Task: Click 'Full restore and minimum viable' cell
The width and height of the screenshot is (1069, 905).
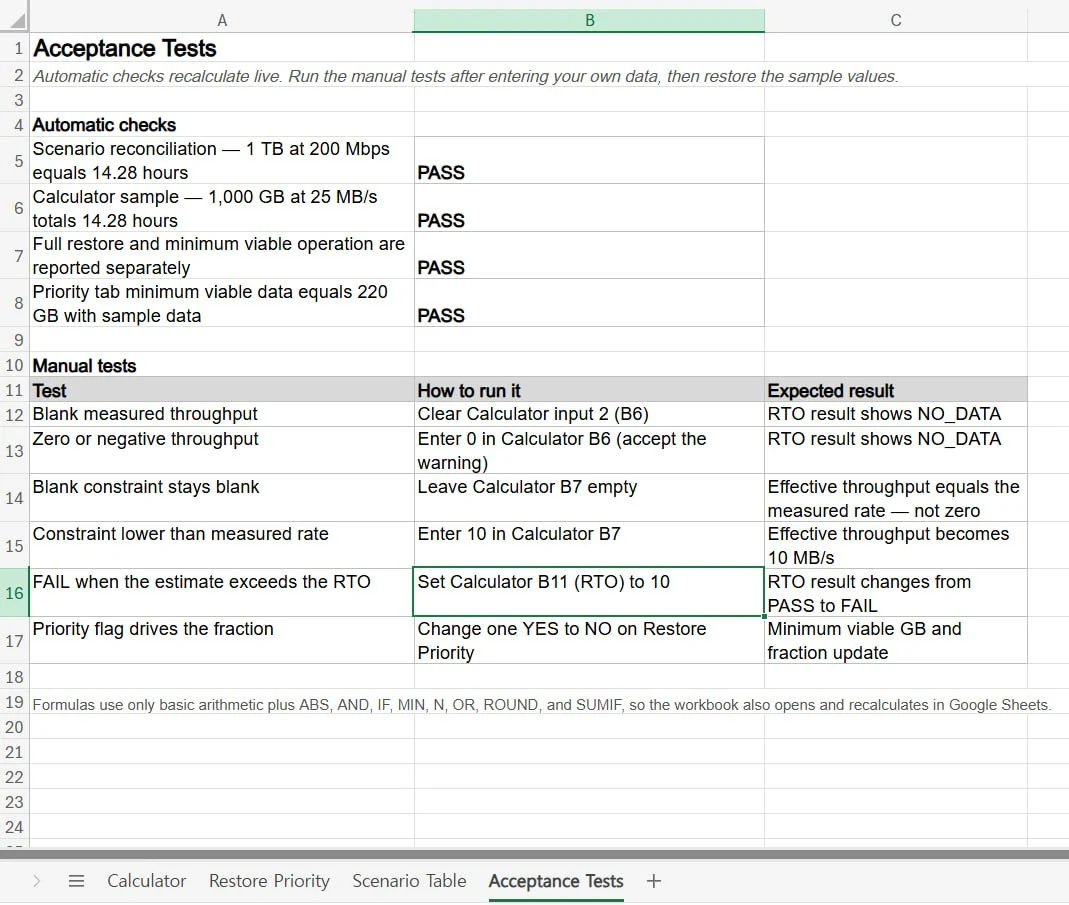Action: 222,255
